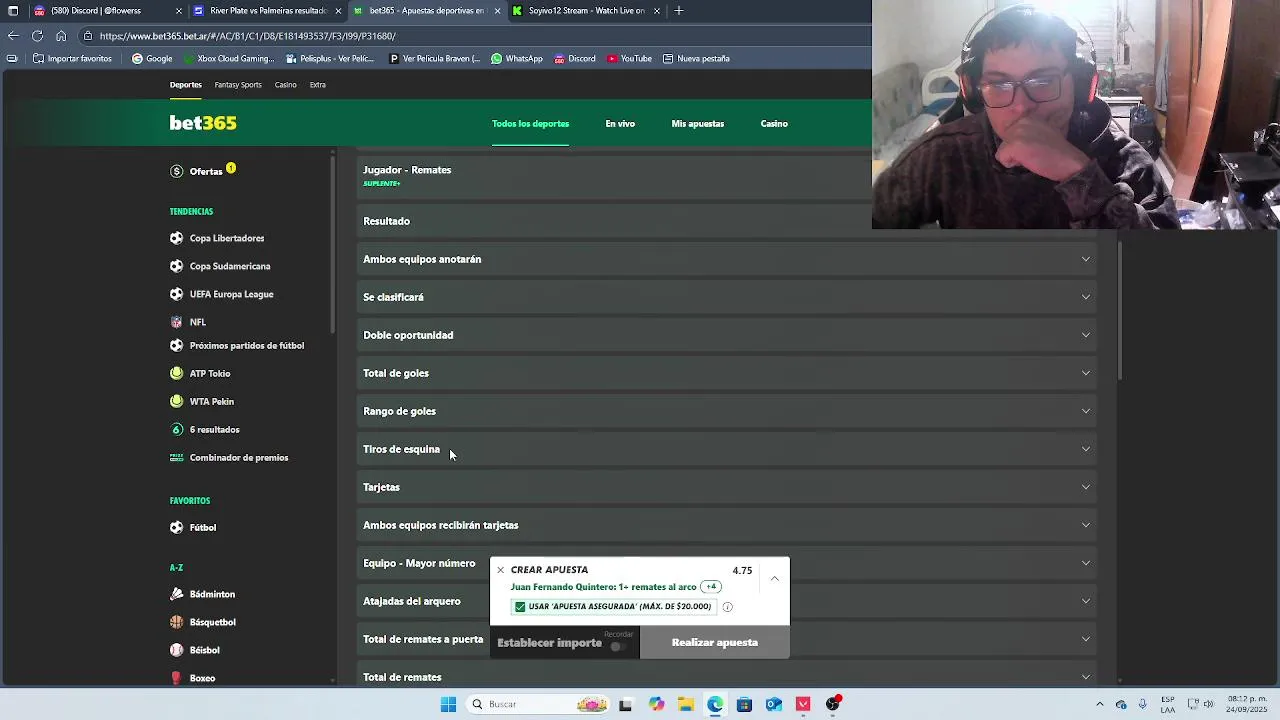
Task: Expand the Total de goles market
Action: click(727, 373)
